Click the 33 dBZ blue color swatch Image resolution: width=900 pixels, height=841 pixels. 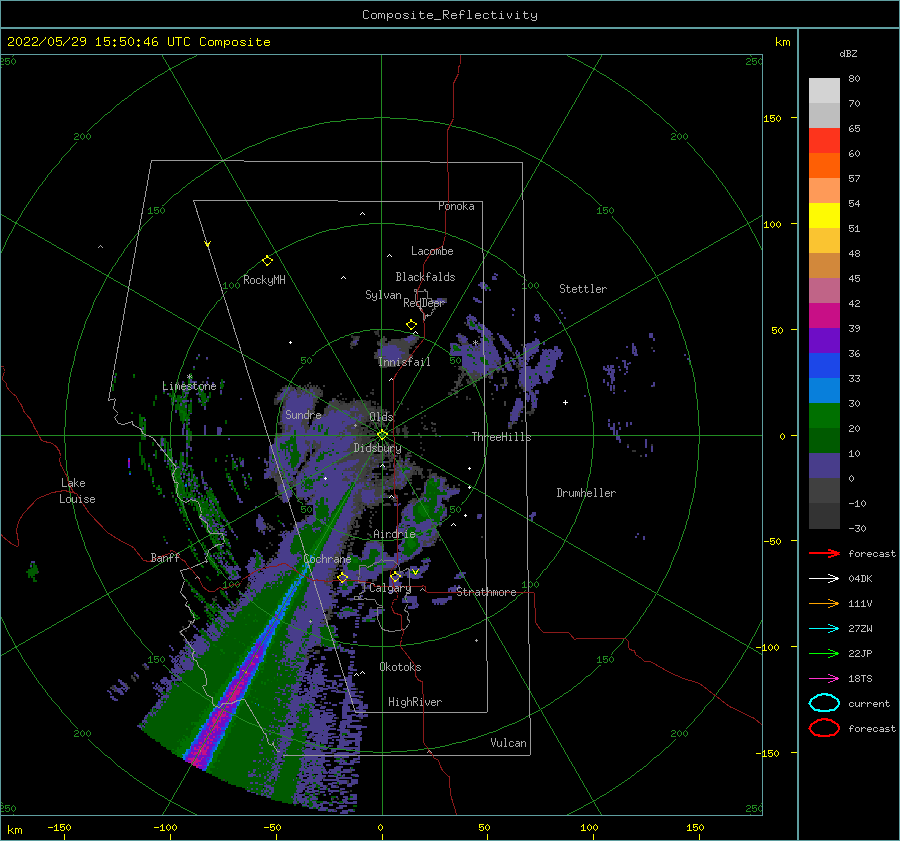[x=824, y=365]
